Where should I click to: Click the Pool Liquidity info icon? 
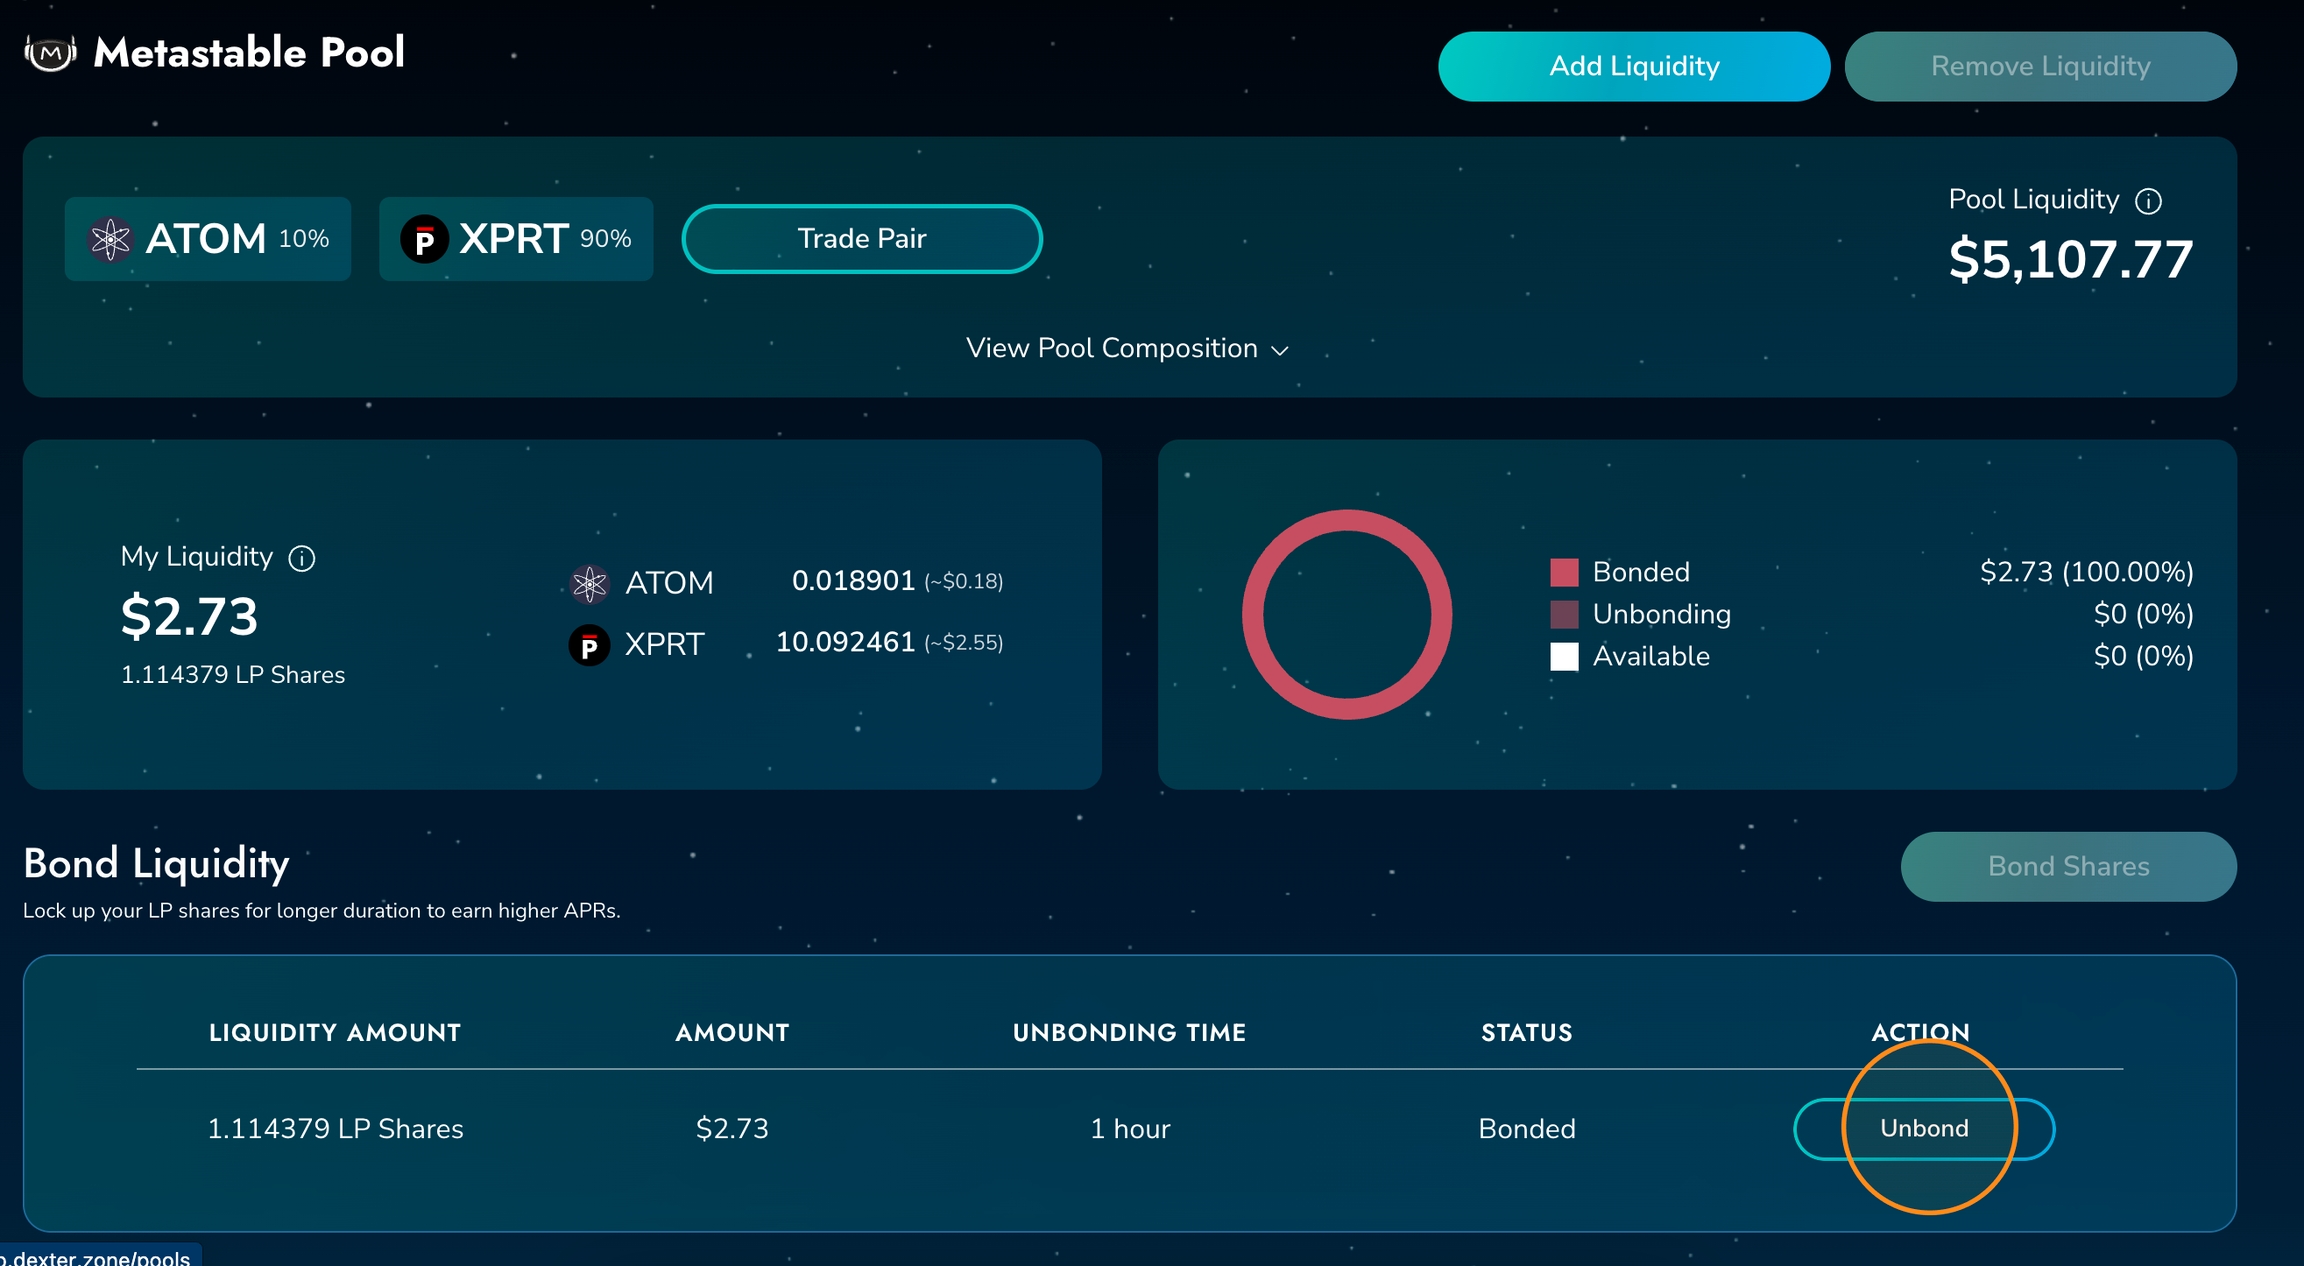click(2148, 201)
